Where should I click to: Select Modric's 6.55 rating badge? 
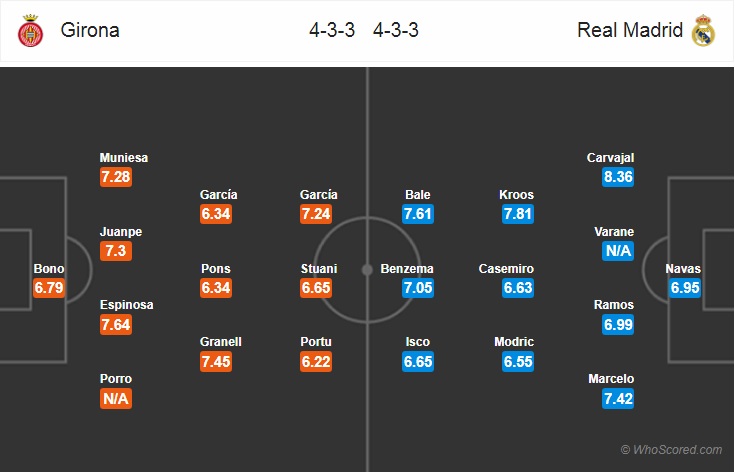(x=518, y=362)
